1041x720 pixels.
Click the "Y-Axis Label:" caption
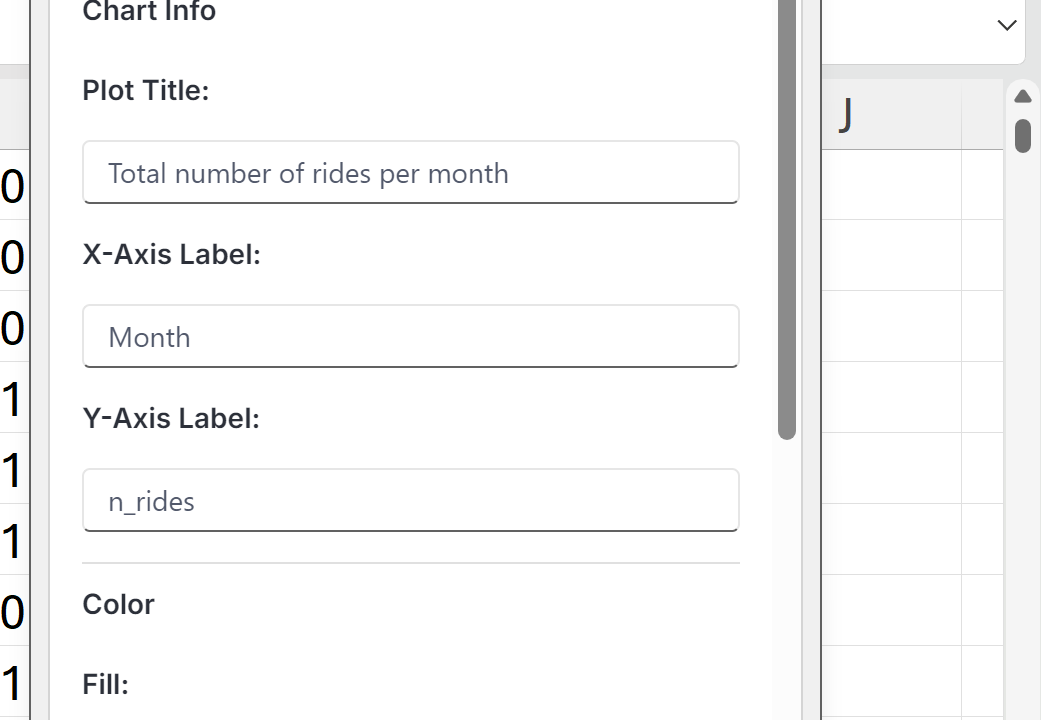point(171,418)
